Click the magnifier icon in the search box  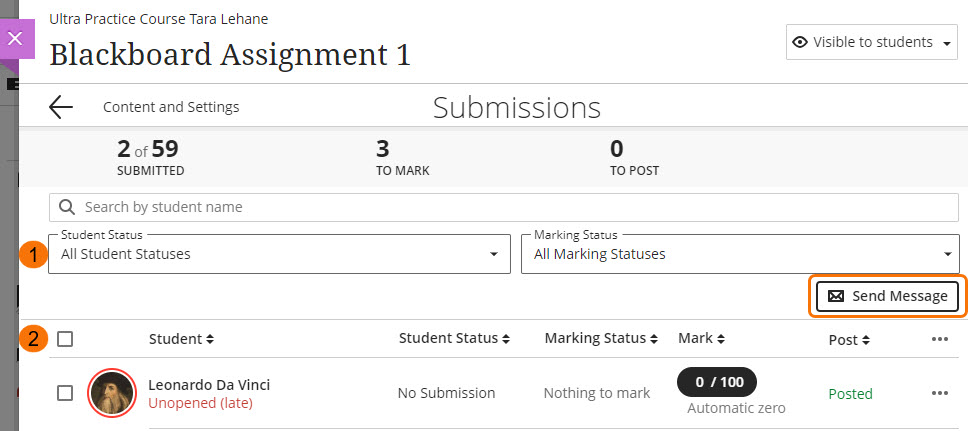[x=67, y=207]
